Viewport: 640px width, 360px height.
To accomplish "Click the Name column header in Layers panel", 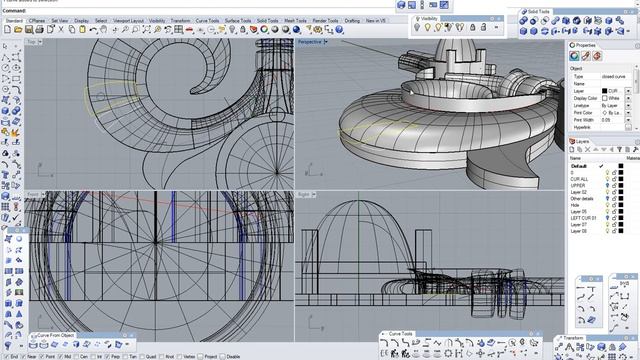I will (575, 158).
